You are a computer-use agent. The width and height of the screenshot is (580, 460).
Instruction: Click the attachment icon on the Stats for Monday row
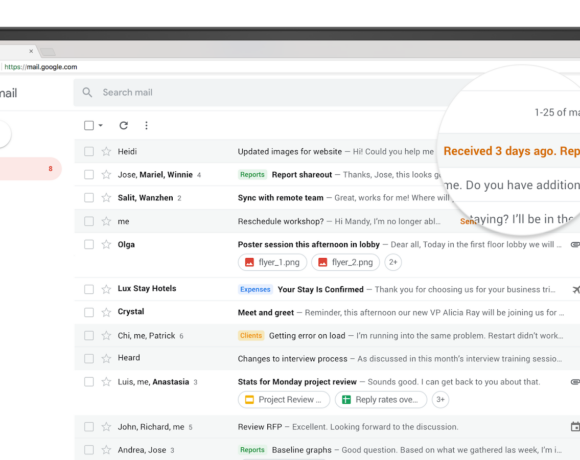click(575, 382)
